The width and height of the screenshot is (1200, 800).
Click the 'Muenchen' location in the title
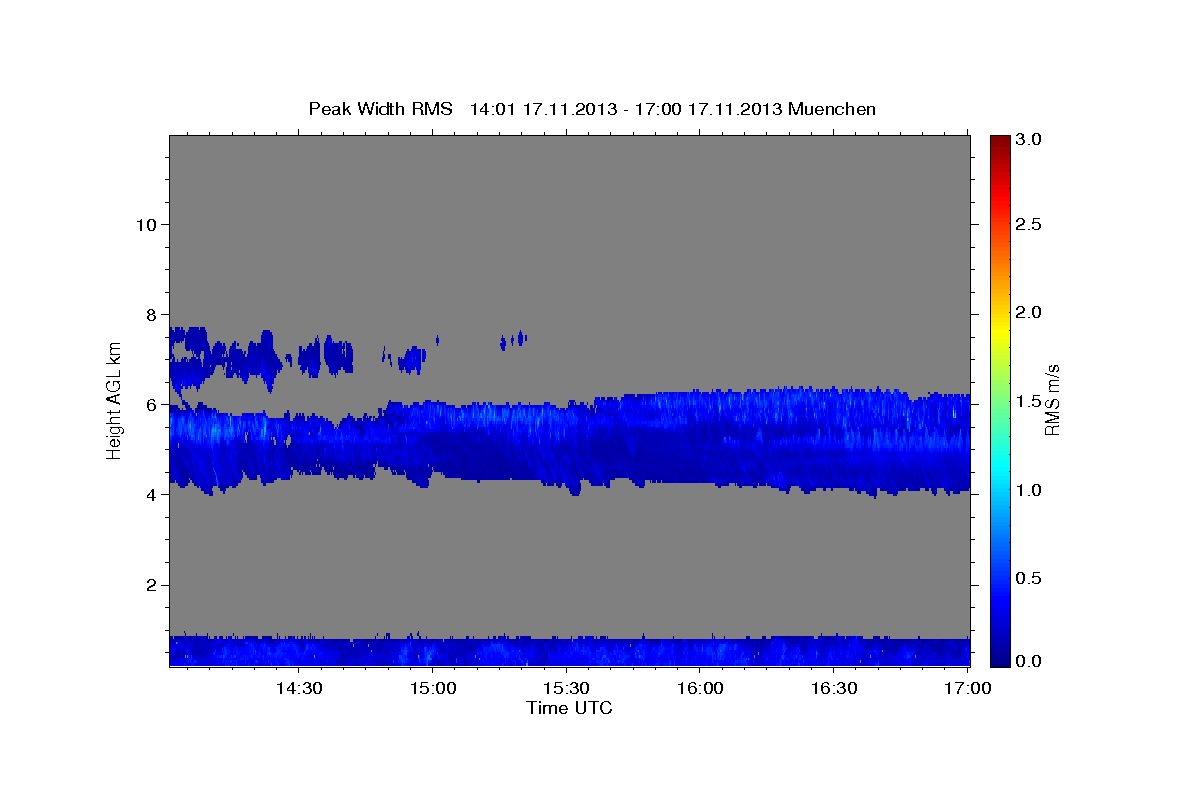(x=832, y=109)
